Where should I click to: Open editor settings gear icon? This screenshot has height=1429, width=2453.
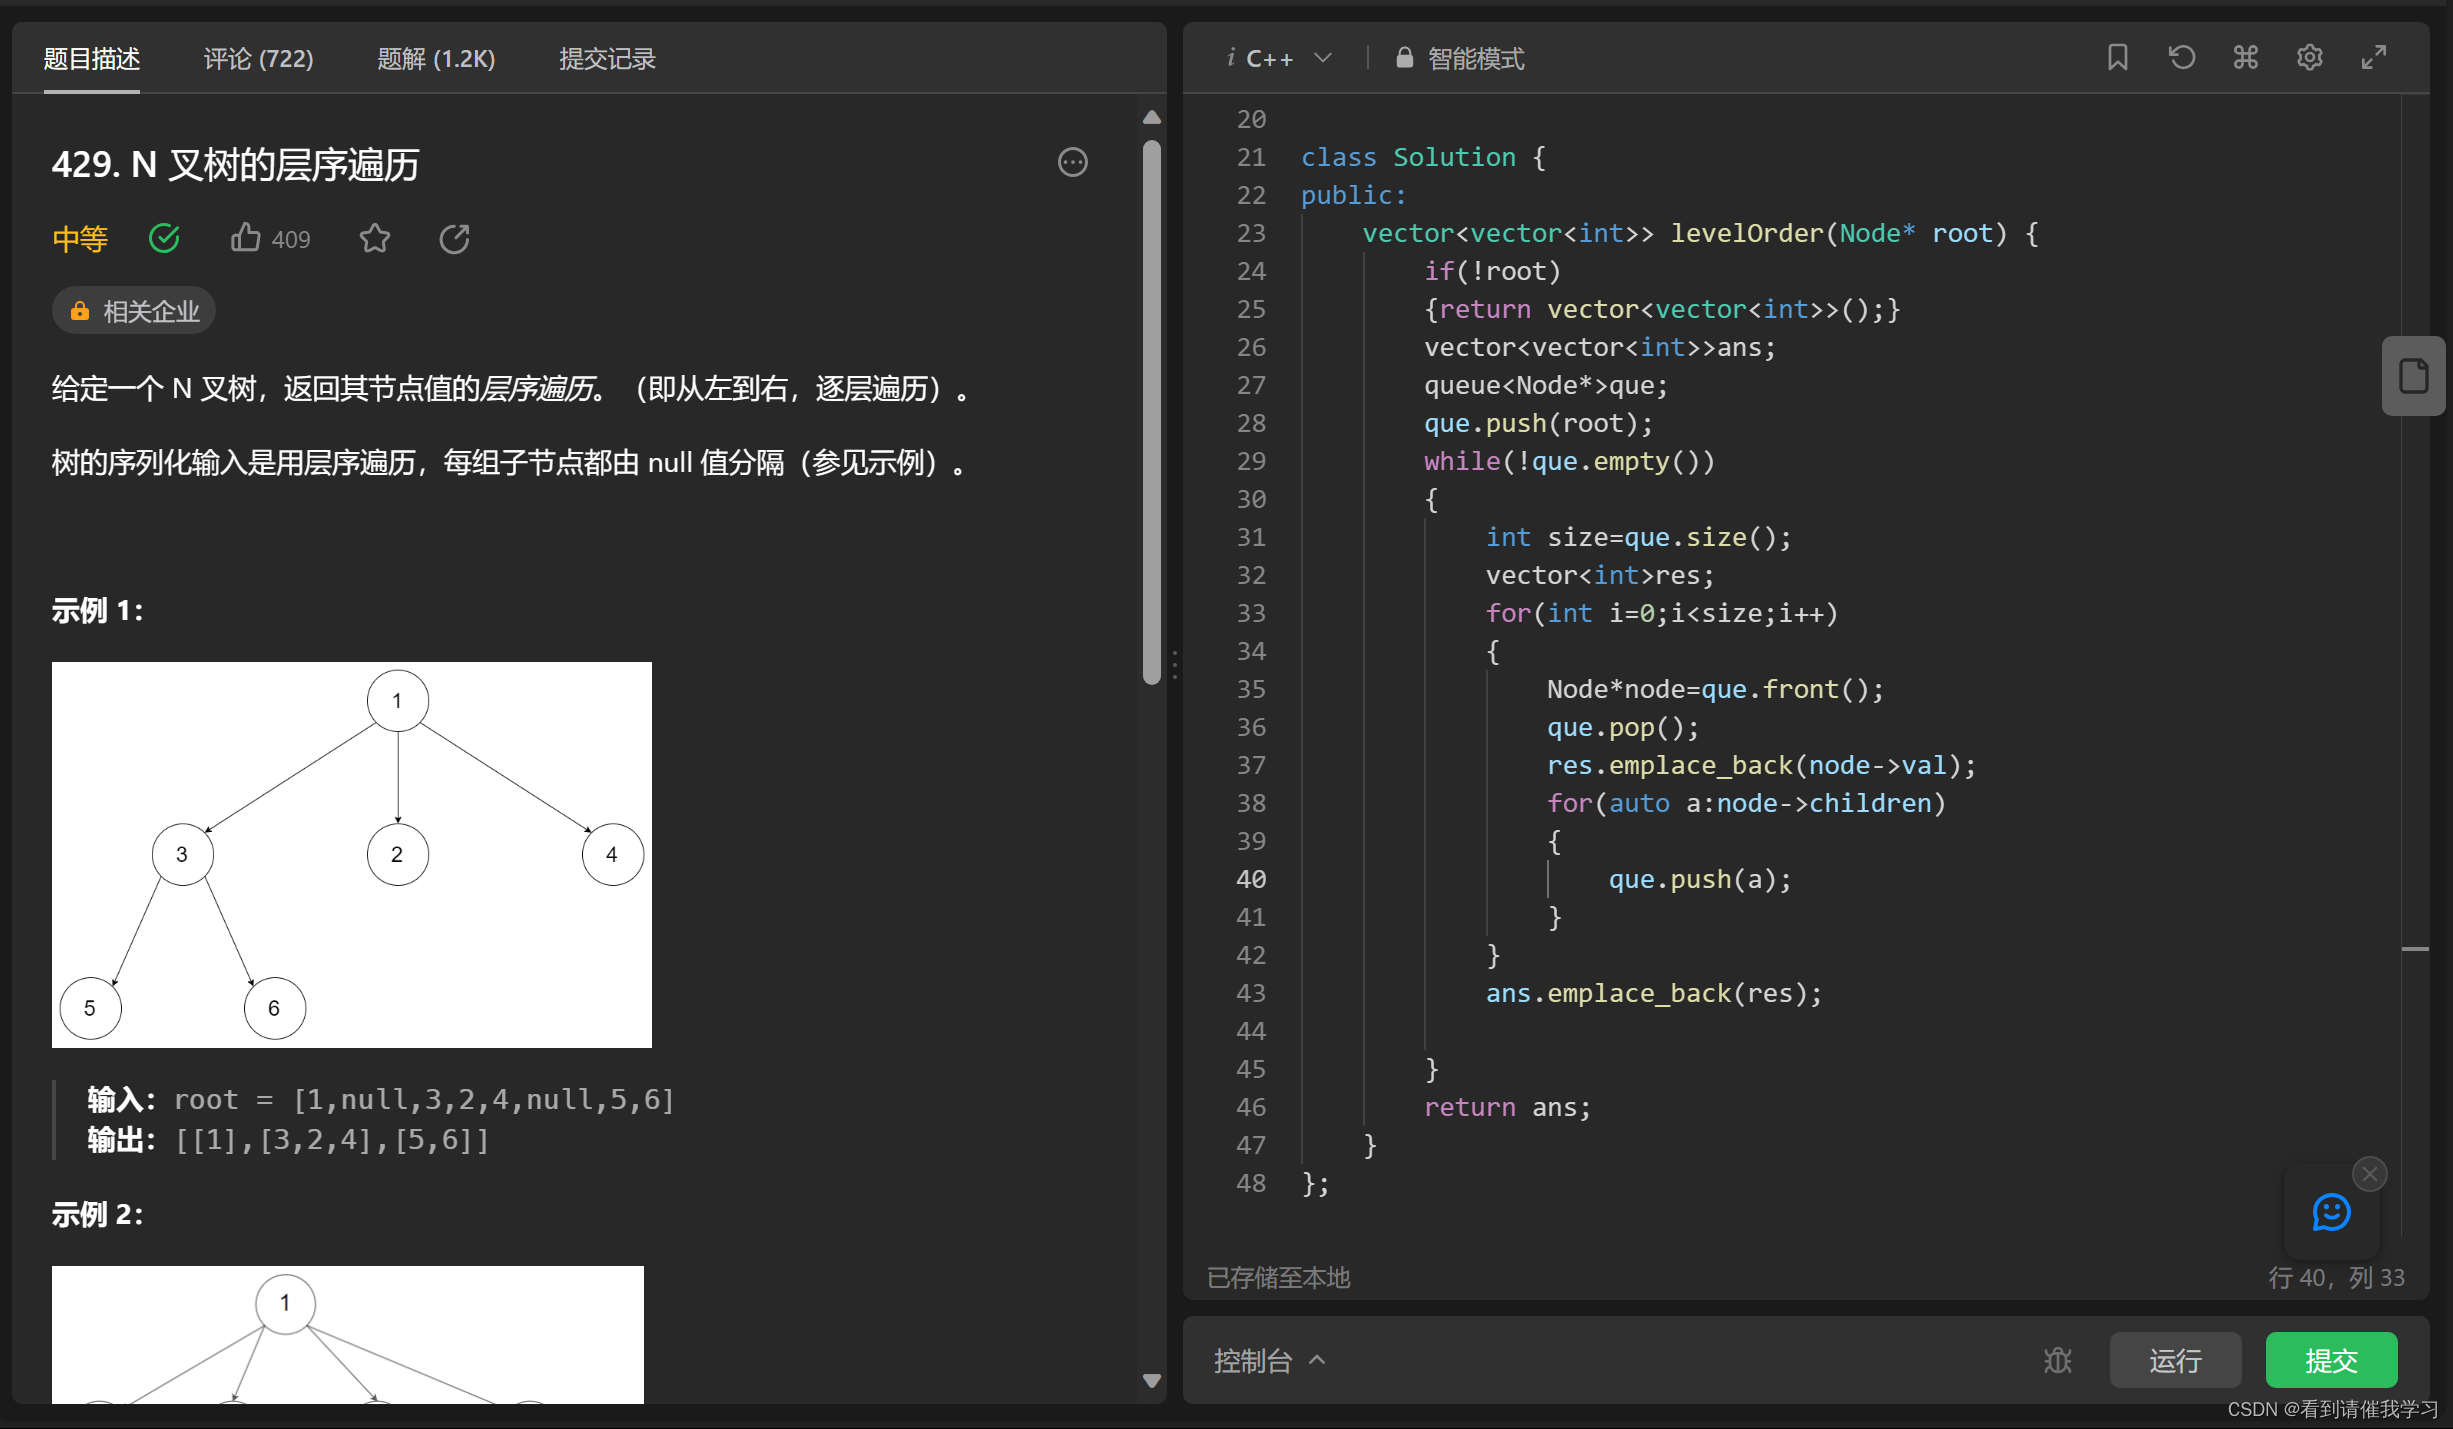point(2309,58)
